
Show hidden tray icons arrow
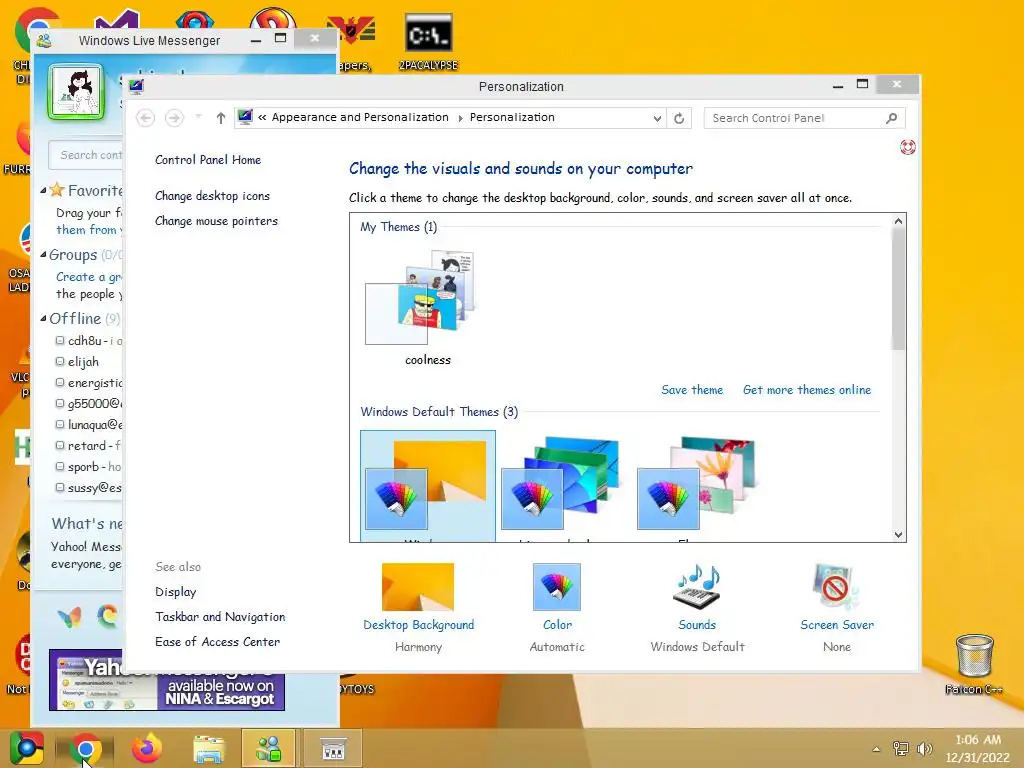(x=876, y=749)
